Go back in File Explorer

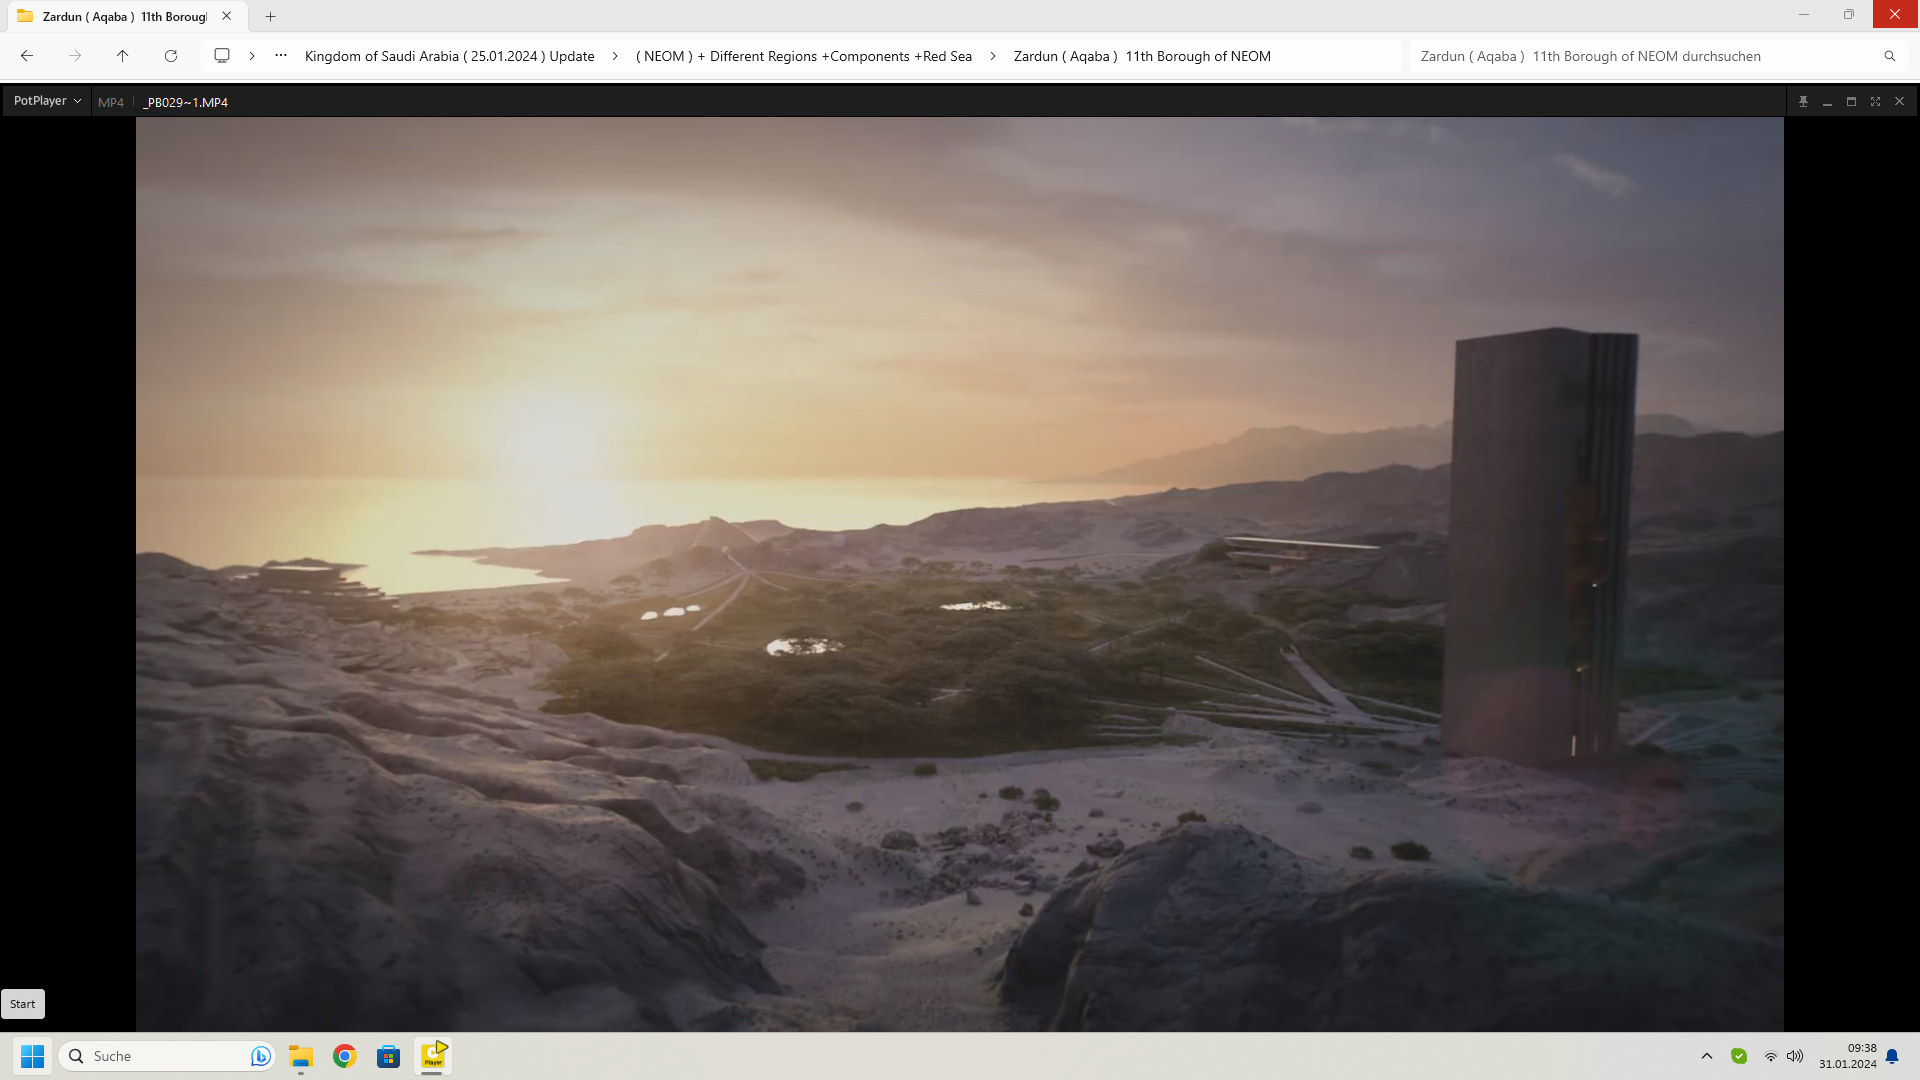(27, 56)
